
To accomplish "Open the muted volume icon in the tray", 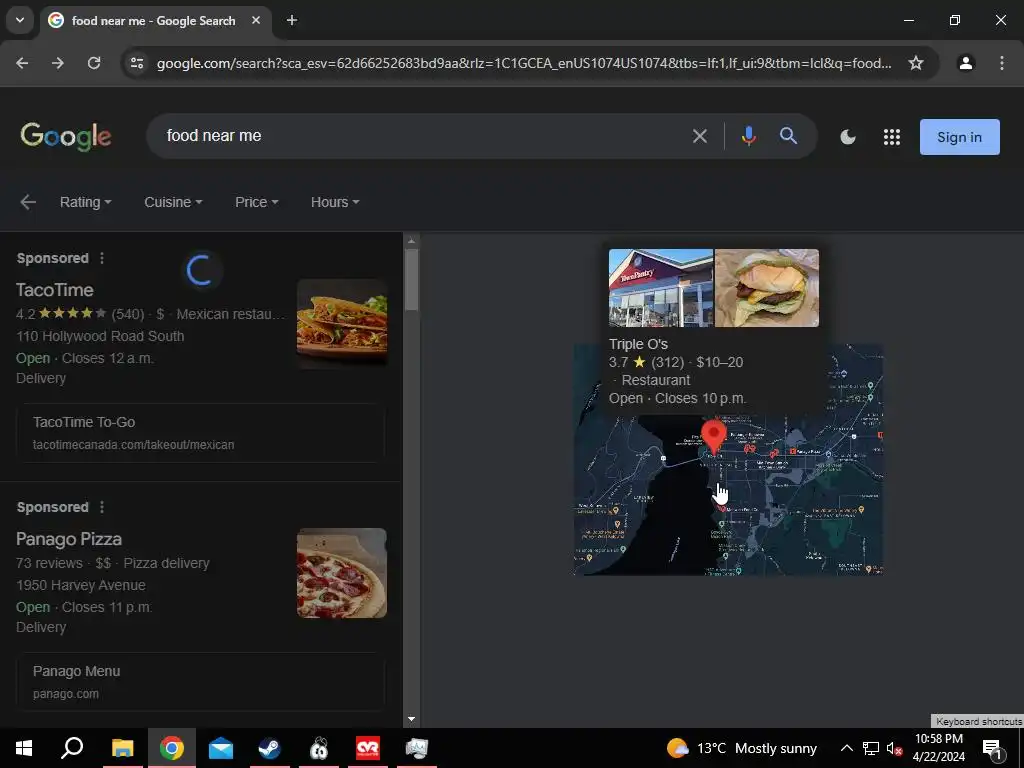I will tap(895, 748).
